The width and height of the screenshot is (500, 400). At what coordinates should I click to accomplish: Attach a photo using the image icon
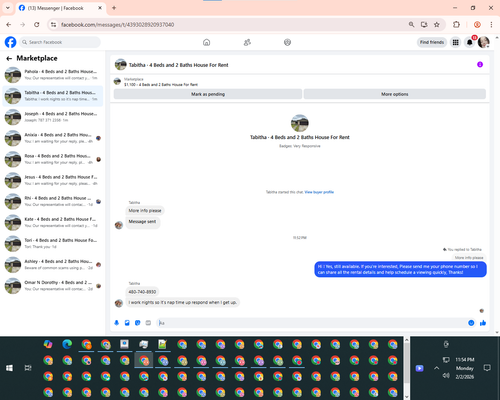point(127,323)
